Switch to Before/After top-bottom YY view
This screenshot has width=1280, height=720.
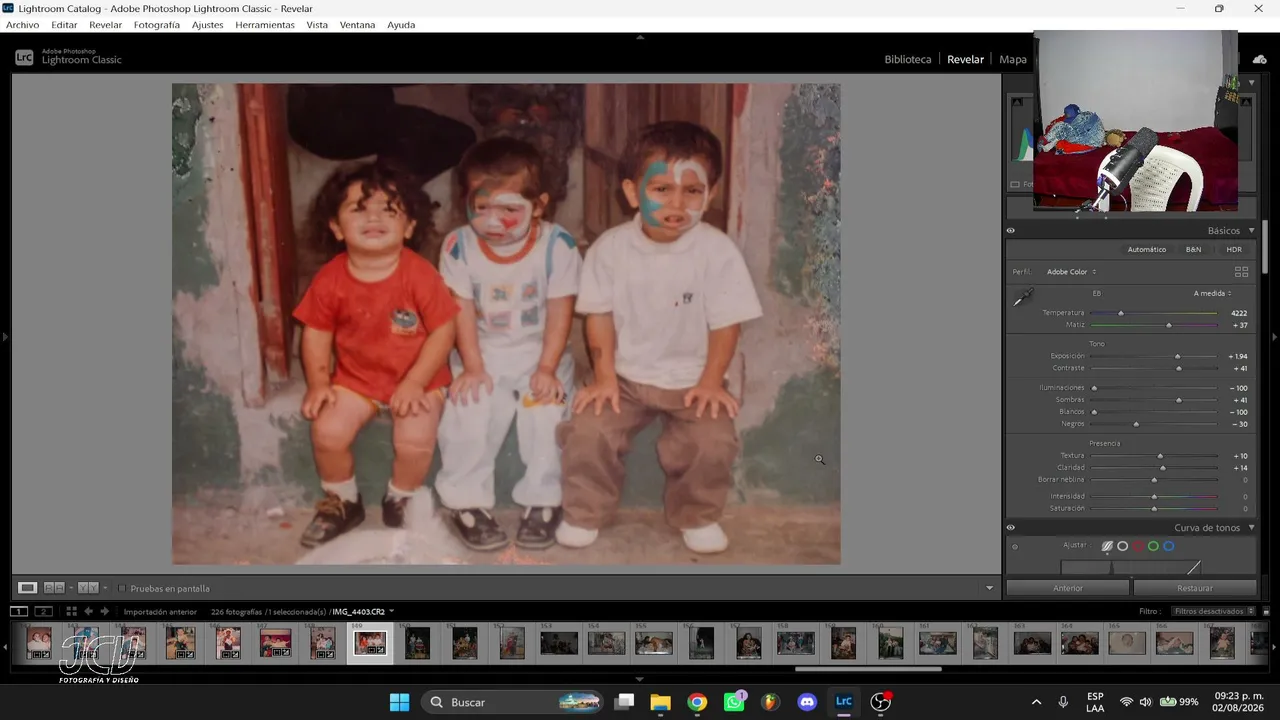(x=87, y=588)
